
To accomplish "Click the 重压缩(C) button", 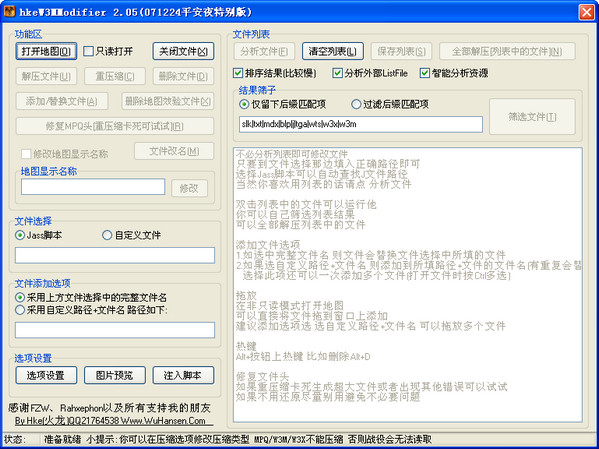I will click(x=115, y=76).
